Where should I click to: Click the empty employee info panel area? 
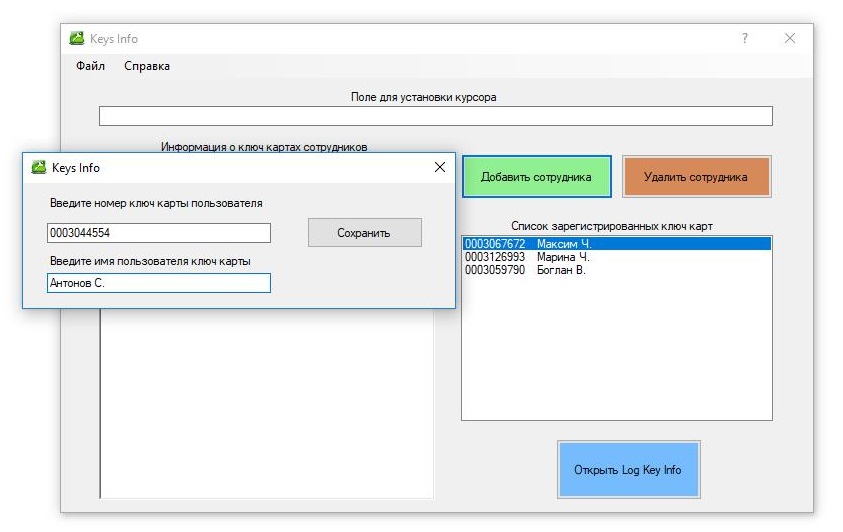[x=267, y=403]
